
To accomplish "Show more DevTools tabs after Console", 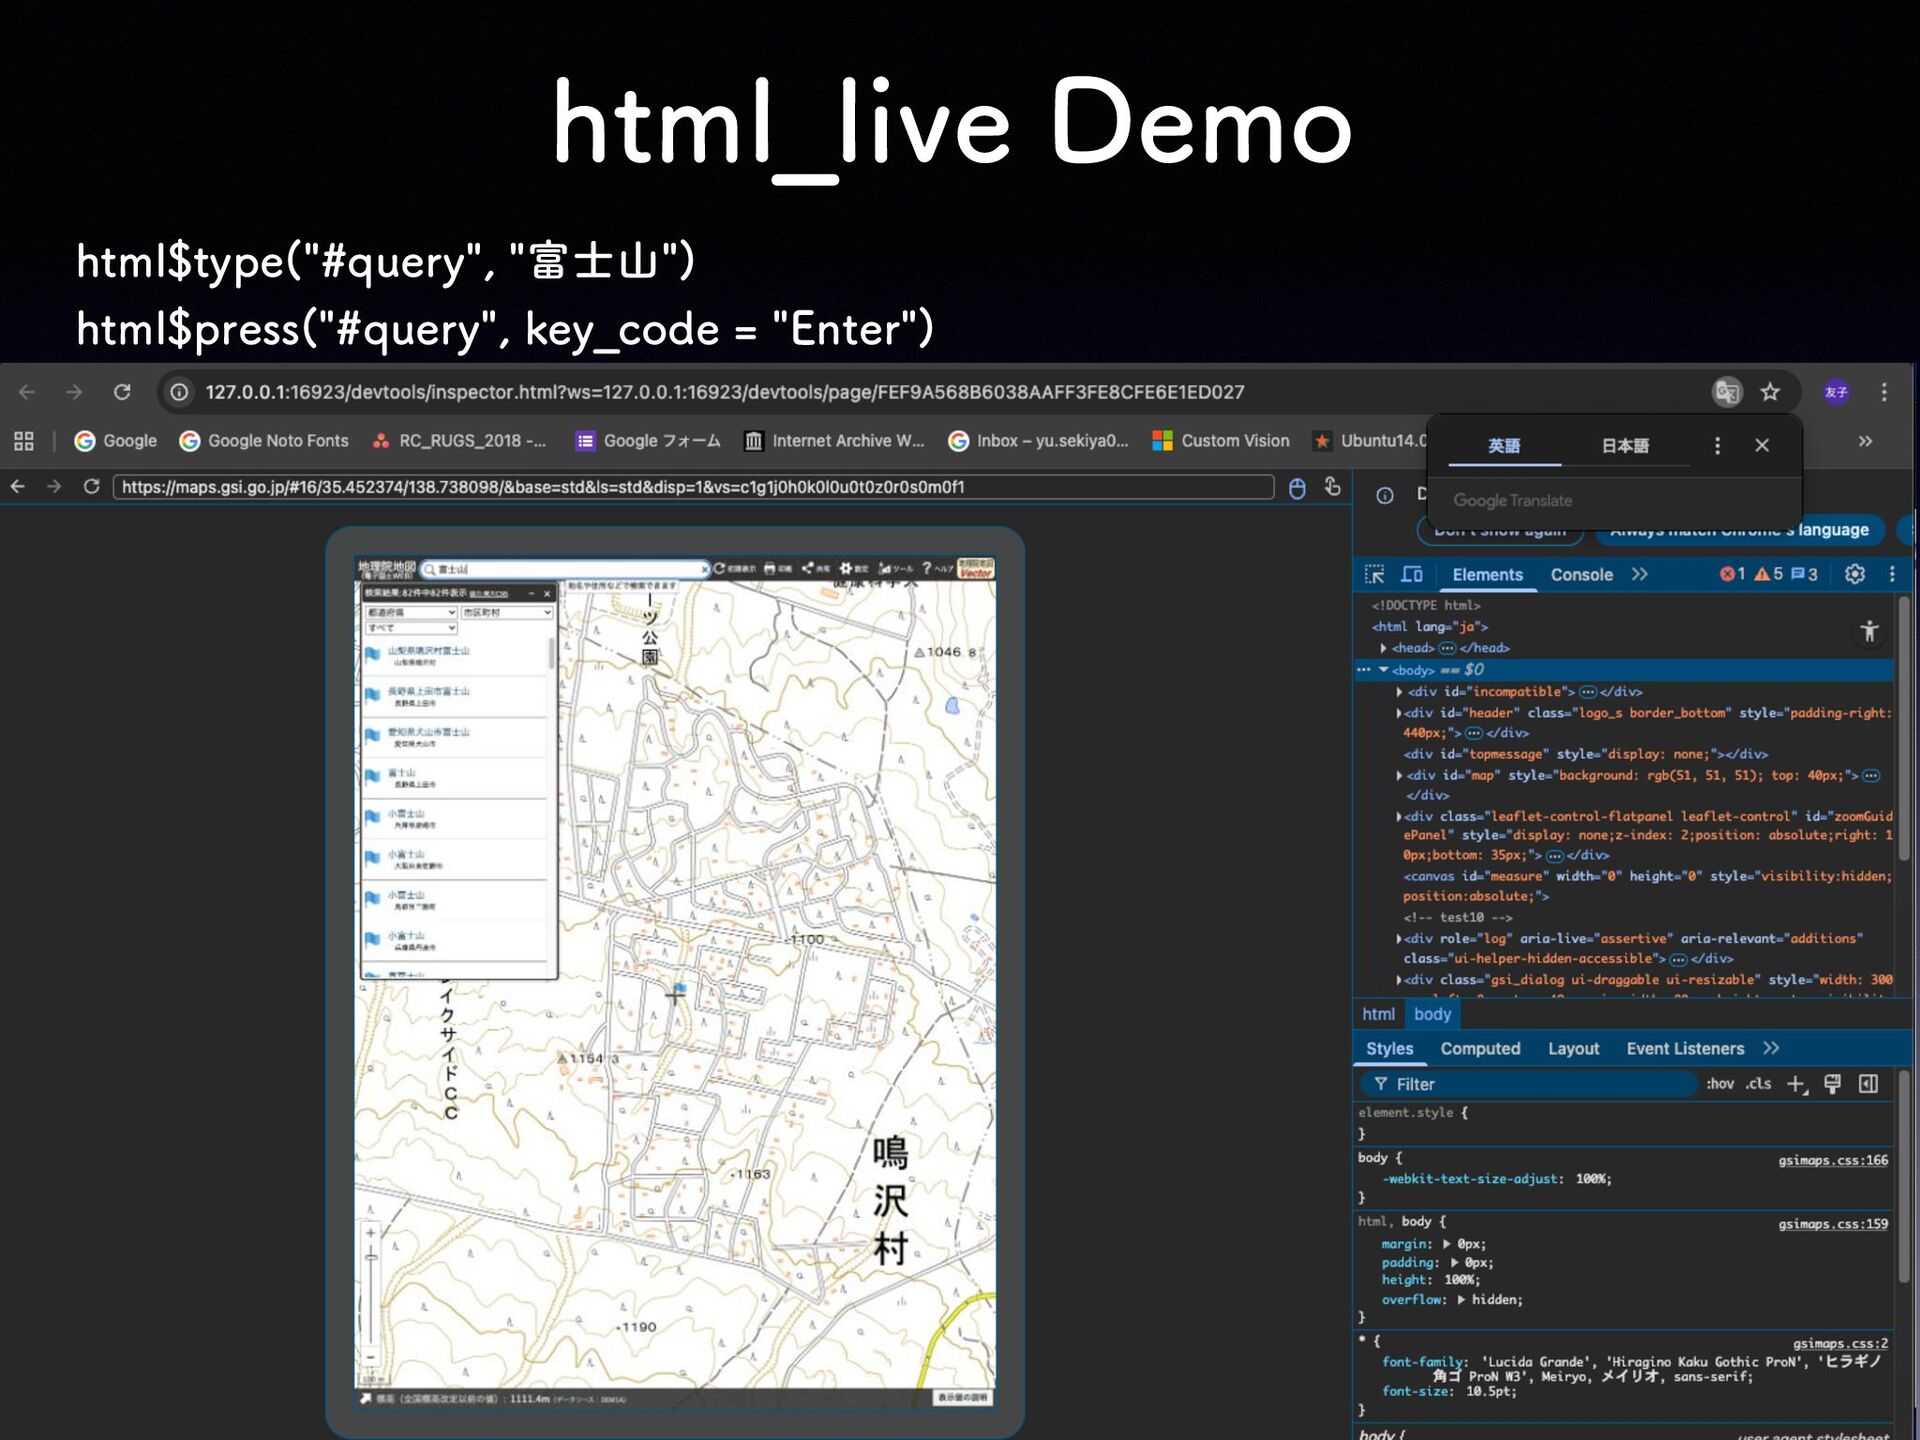I will coord(1639,574).
